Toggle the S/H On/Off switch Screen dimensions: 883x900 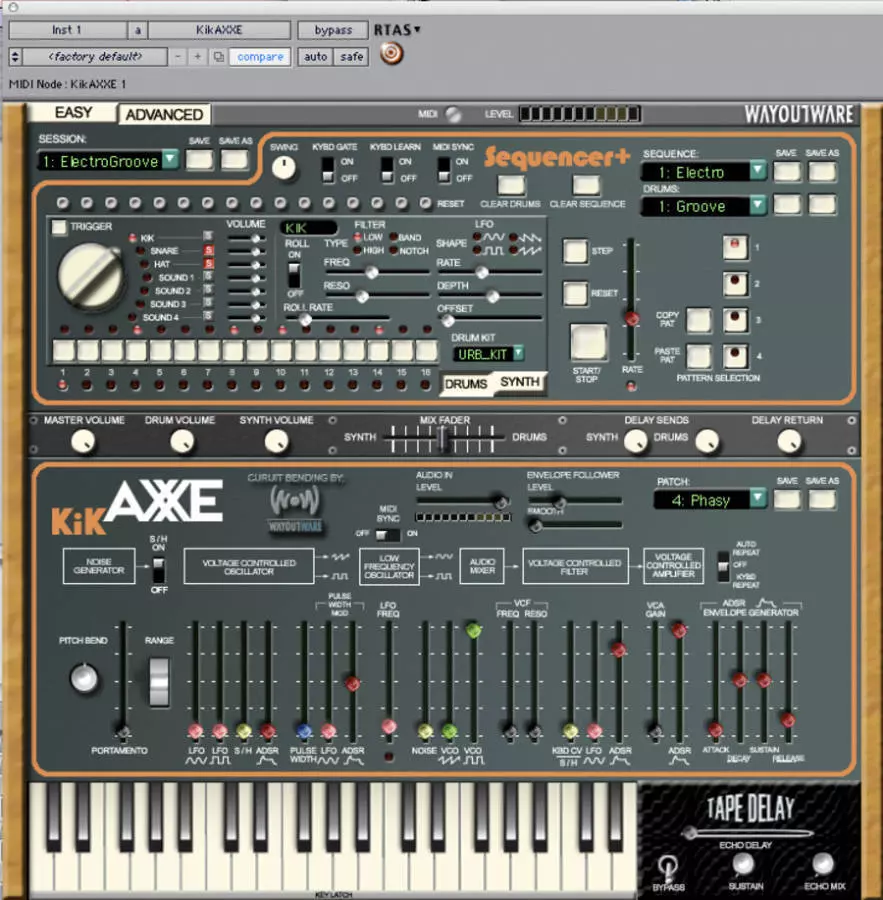158,570
